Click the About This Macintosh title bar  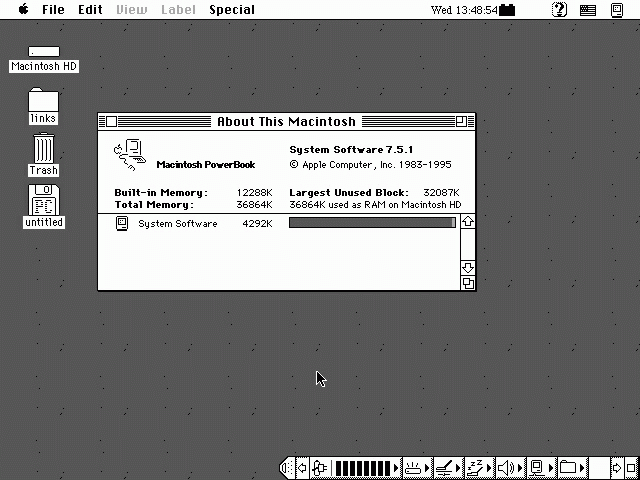tap(287, 121)
